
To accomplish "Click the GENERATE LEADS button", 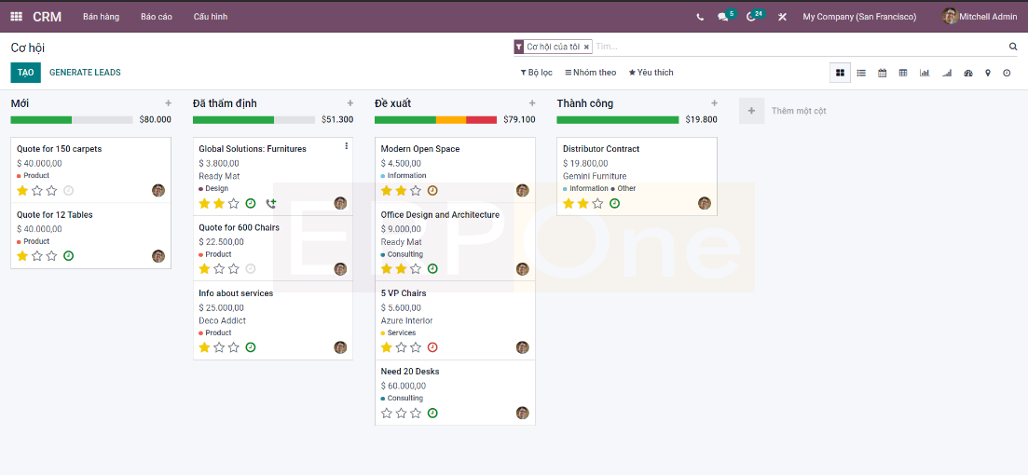I will tap(85, 73).
